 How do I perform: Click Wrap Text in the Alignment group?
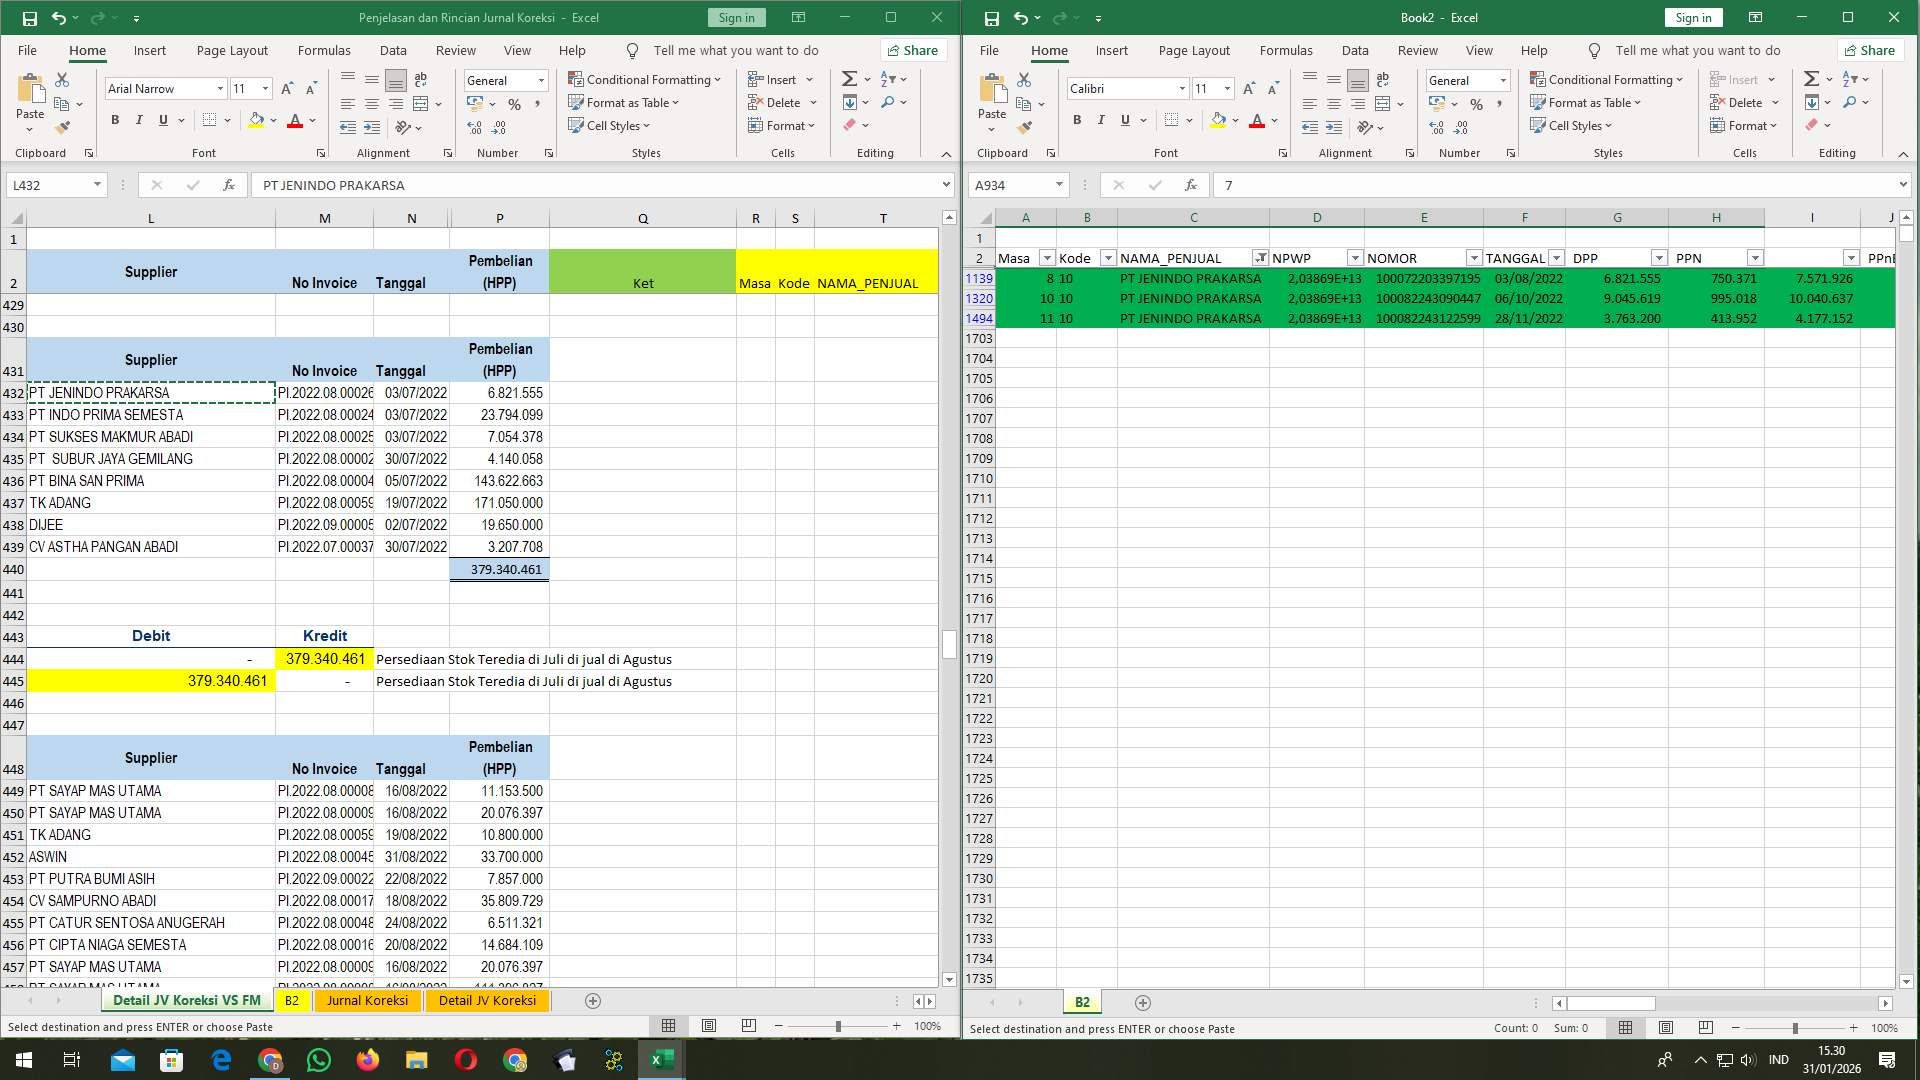tap(420, 79)
